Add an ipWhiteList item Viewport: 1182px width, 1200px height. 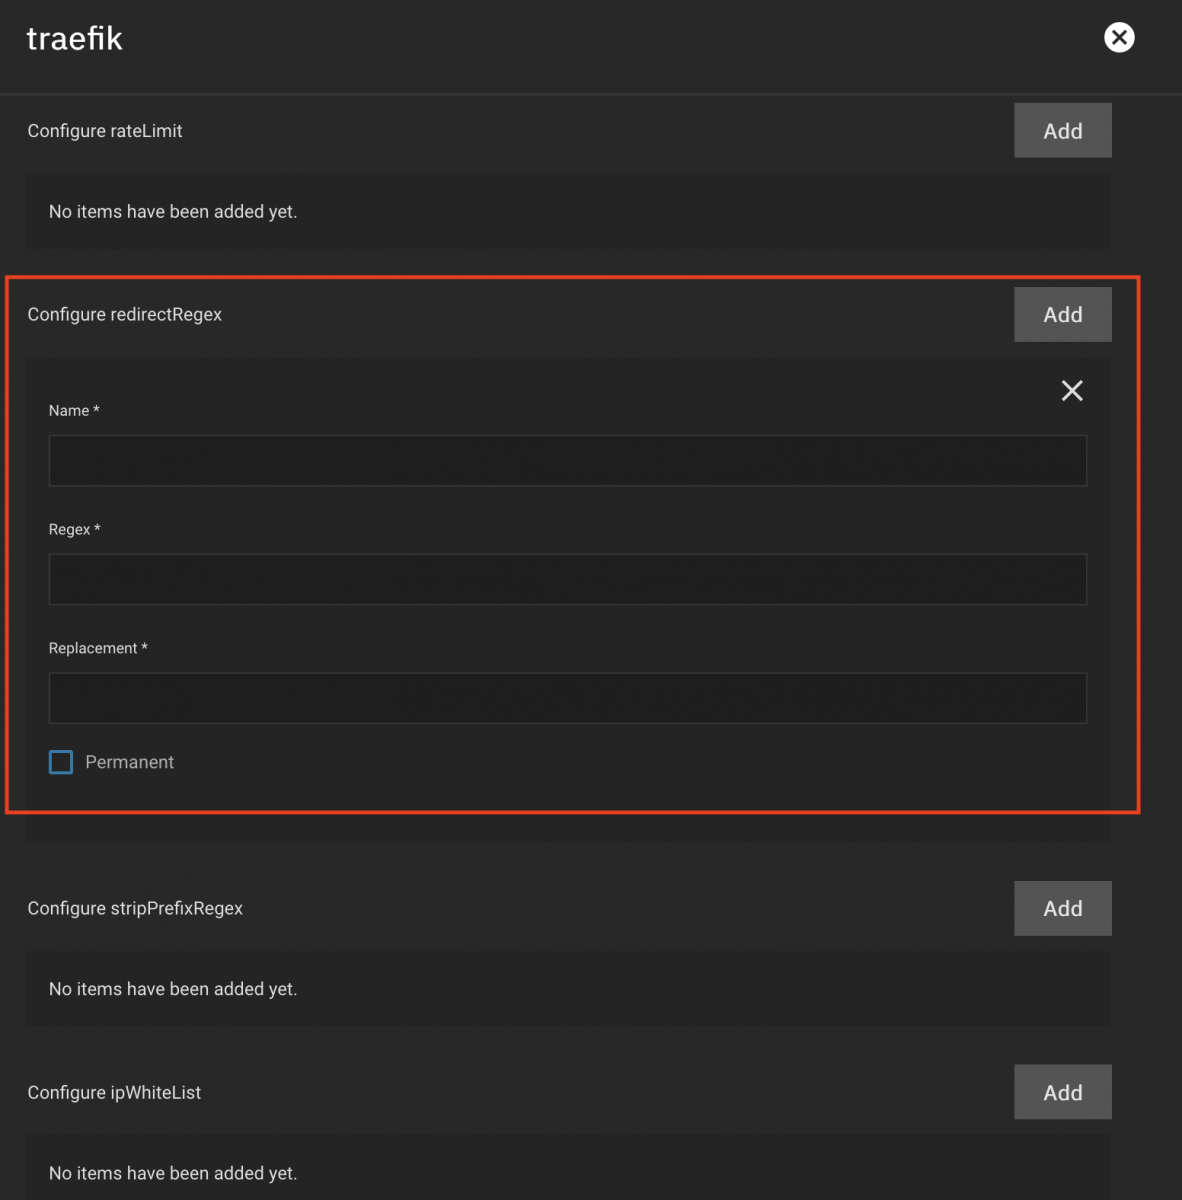pos(1062,1092)
